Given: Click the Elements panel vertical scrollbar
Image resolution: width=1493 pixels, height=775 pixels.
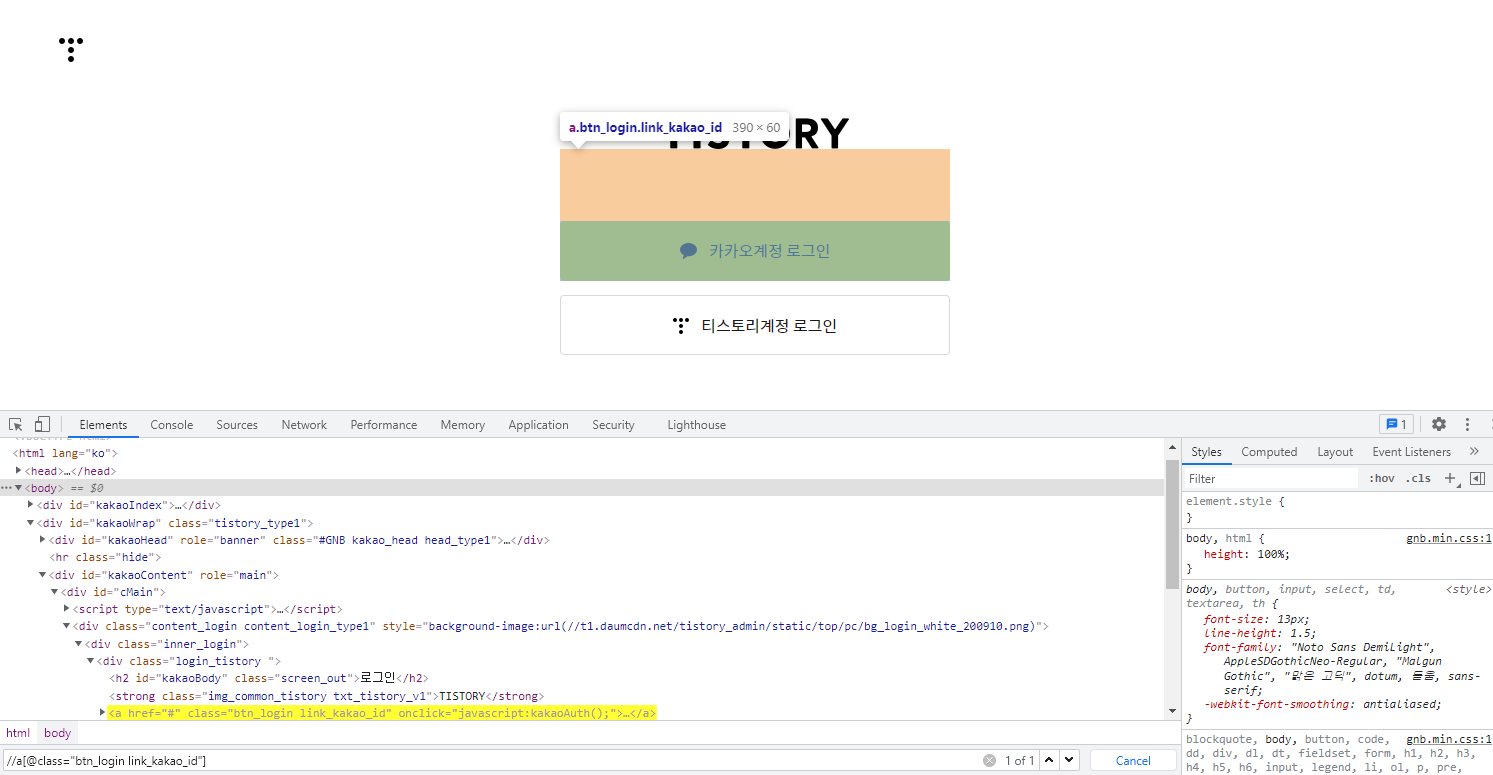Looking at the screenshot, I should click(x=1172, y=525).
